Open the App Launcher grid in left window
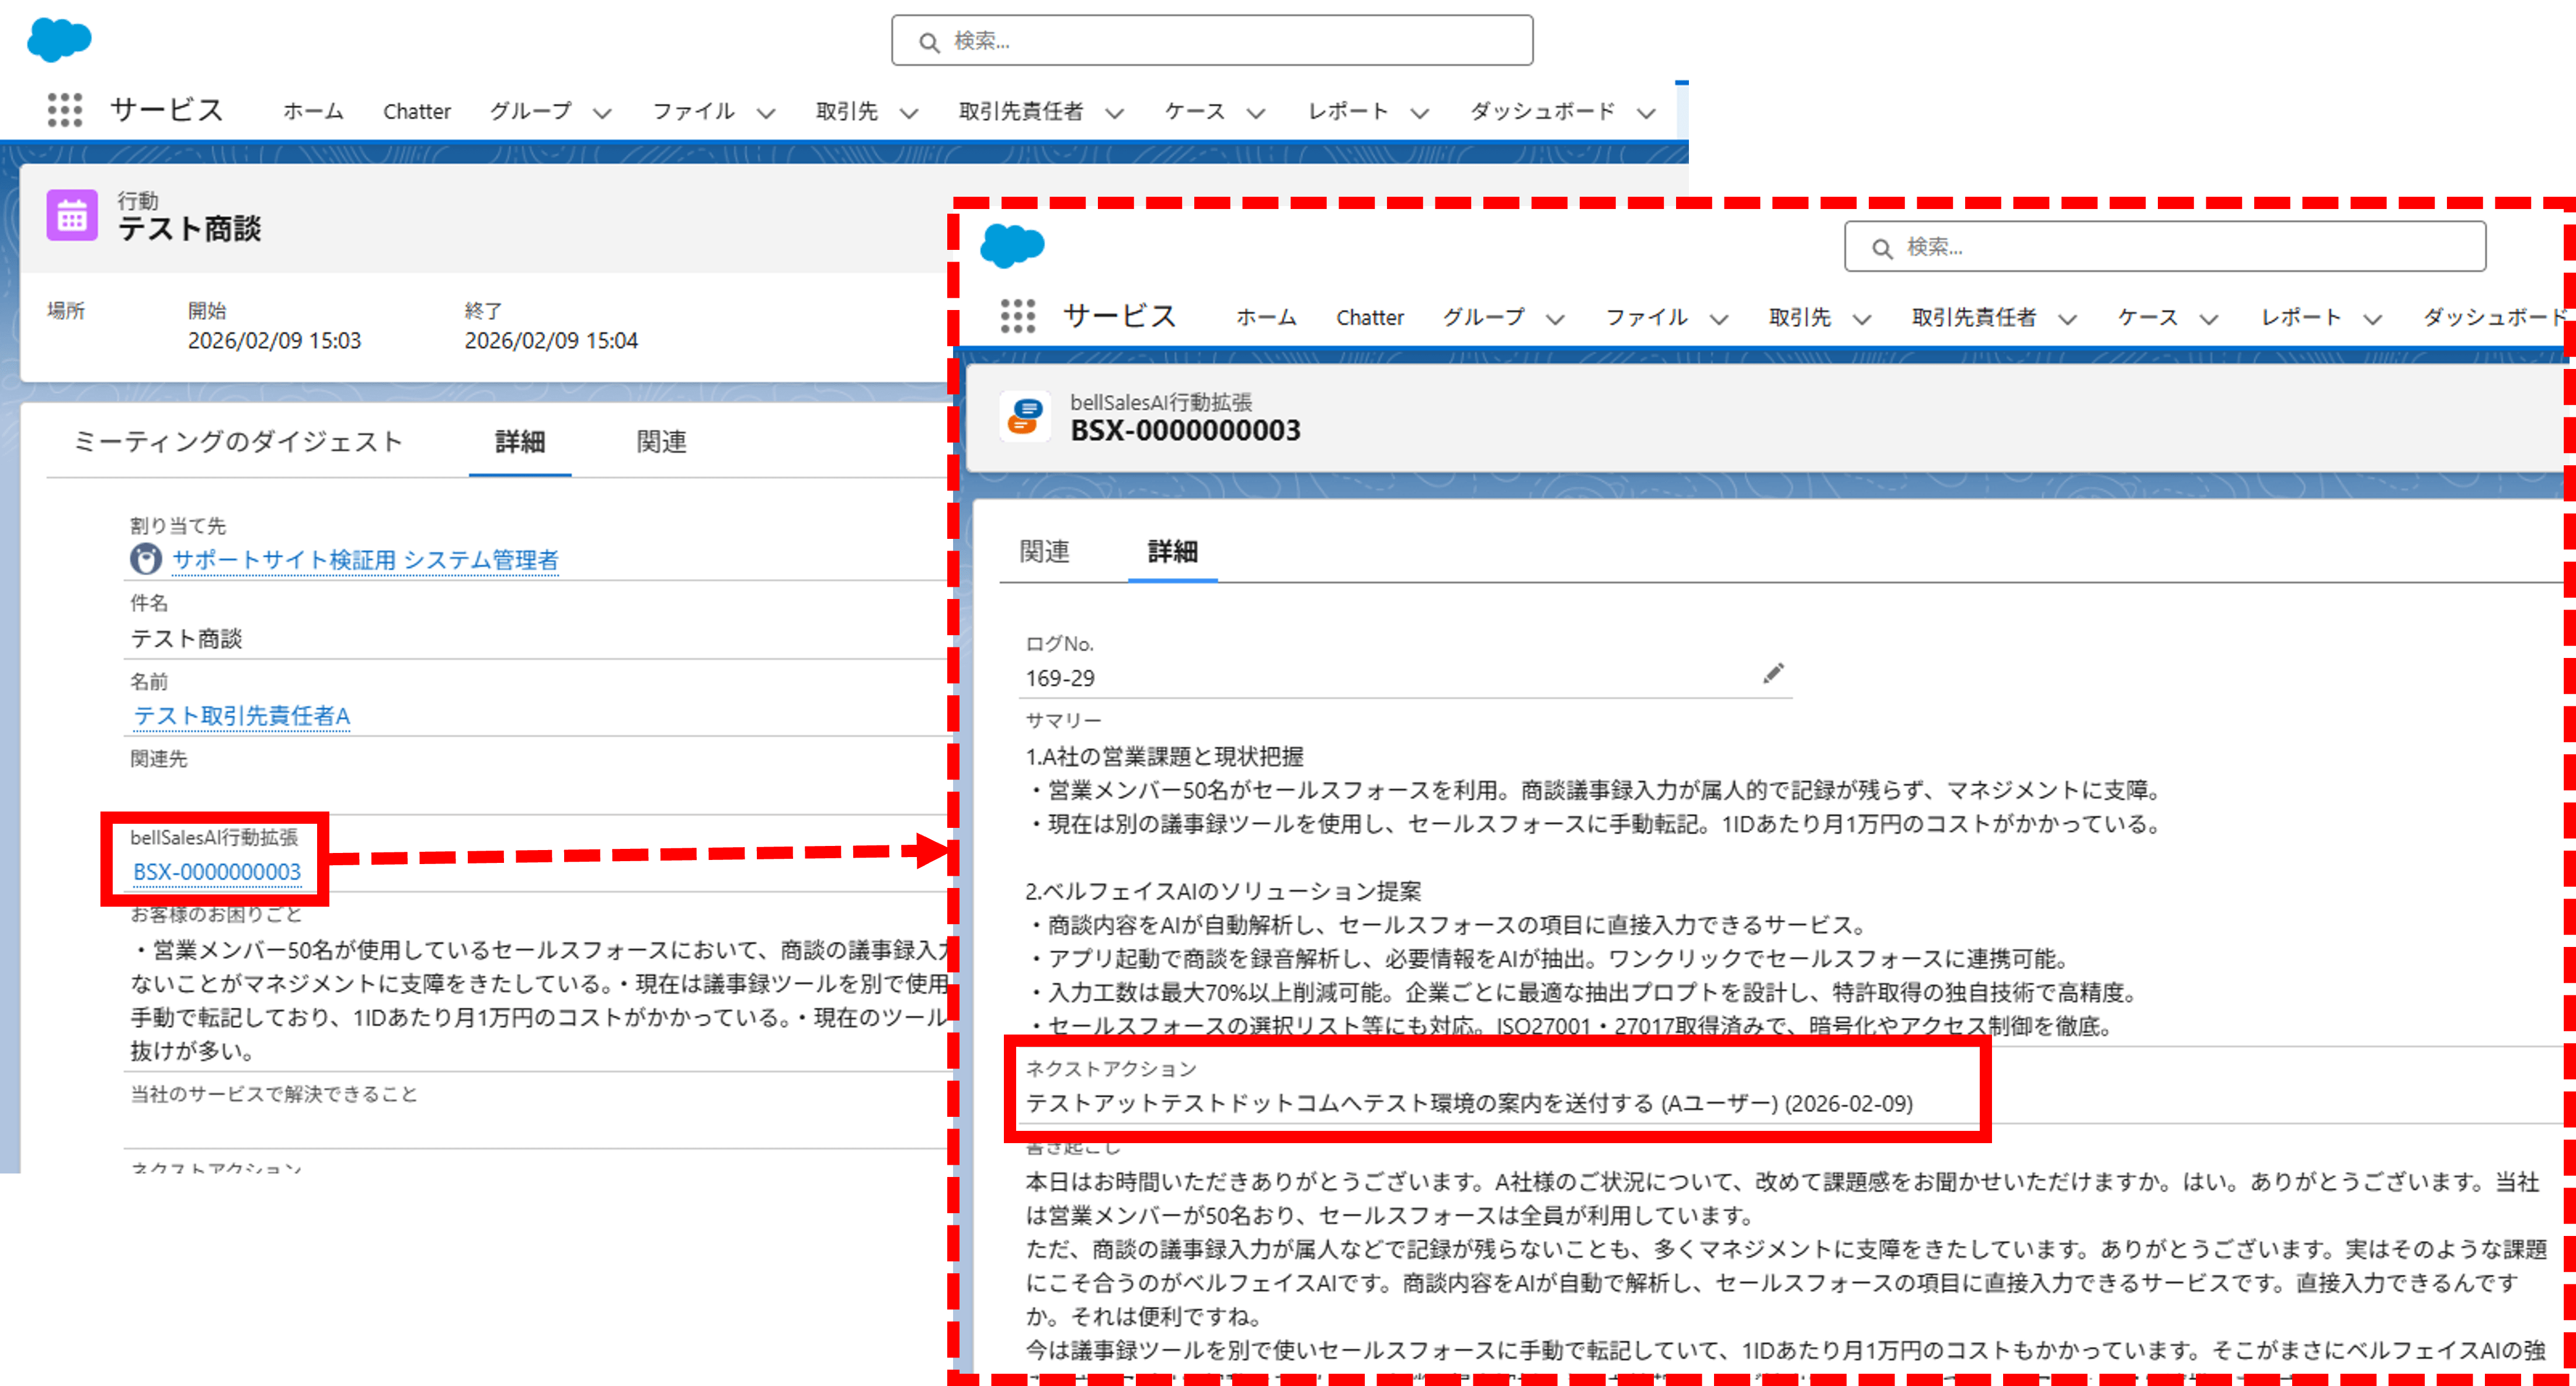The image size is (2576, 1386). pos(65,110)
